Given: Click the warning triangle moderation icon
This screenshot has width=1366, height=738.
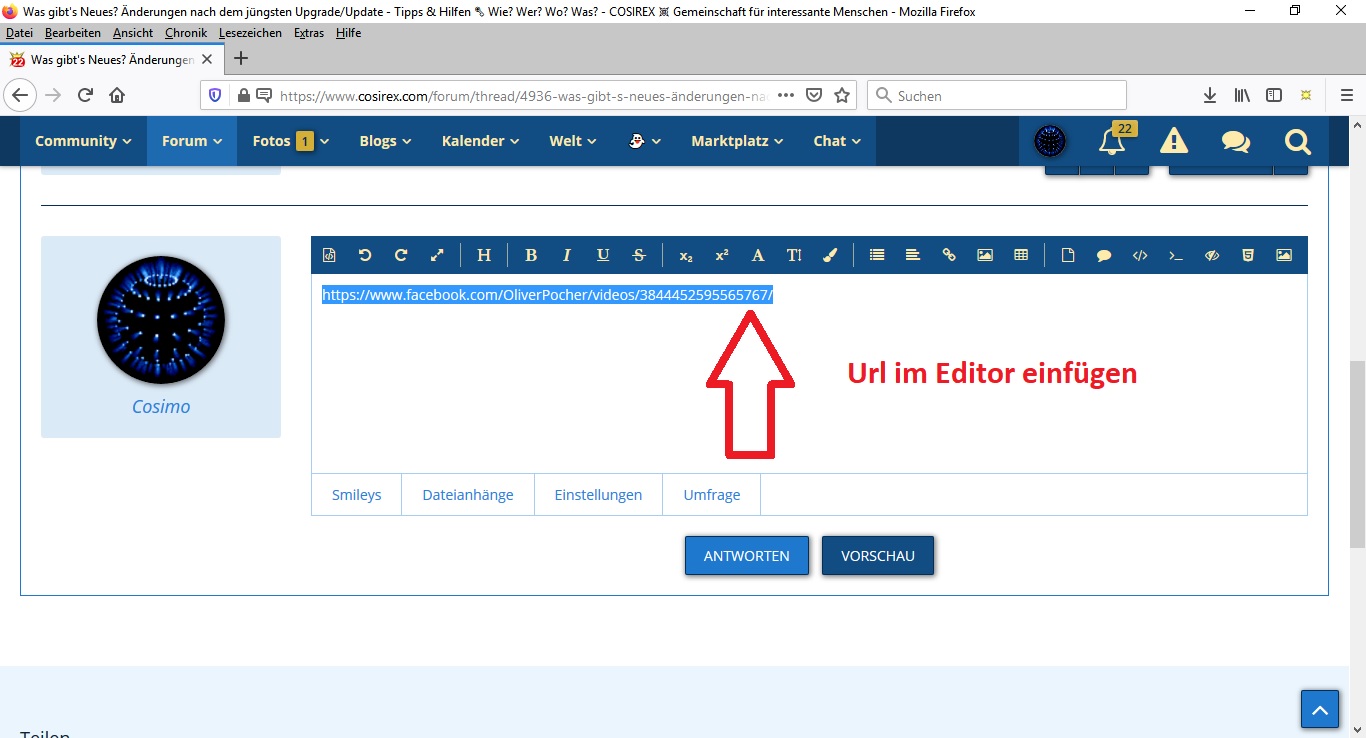Looking at the screenshot, I should [1174, 141].
